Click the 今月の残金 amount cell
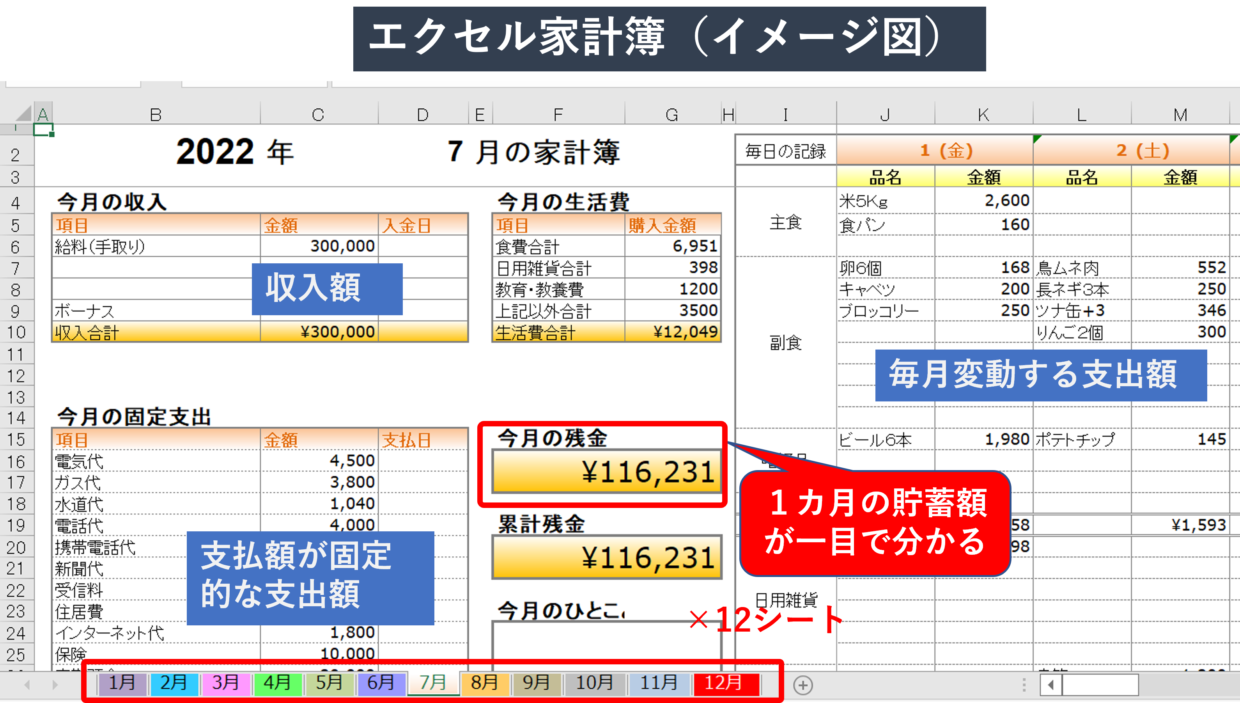 click(x=606, y=472)
